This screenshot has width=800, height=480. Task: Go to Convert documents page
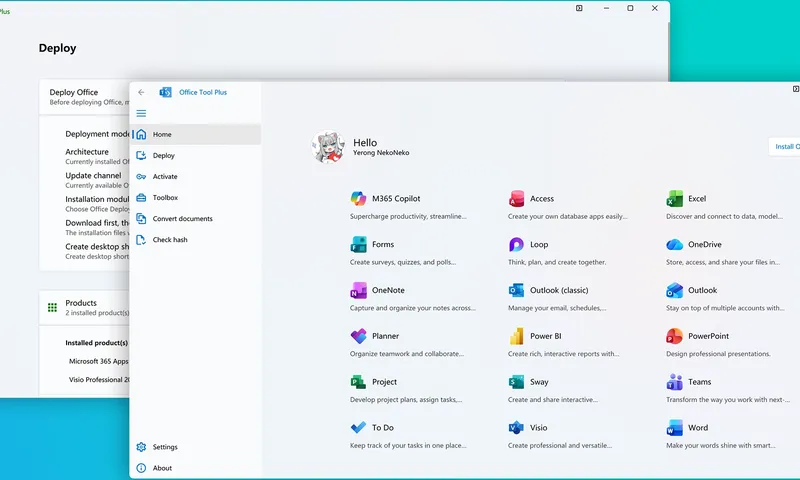pos(196,218)
